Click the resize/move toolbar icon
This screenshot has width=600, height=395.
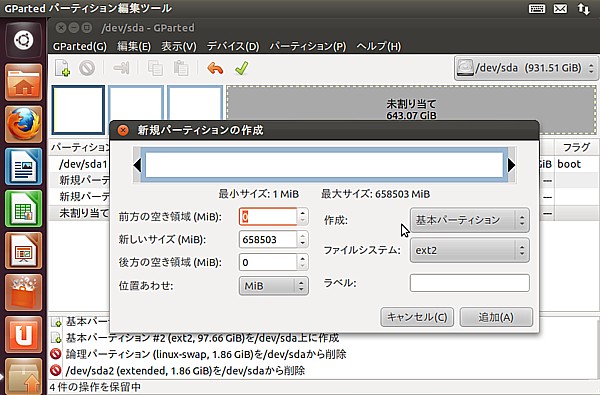coord(121,68)
